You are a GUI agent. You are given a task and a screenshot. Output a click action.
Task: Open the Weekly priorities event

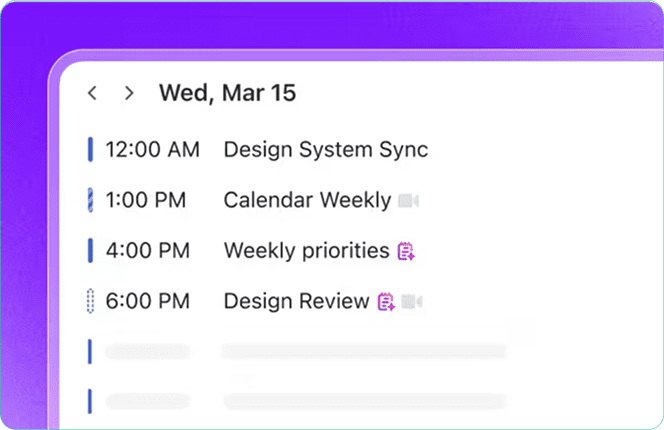307,250
